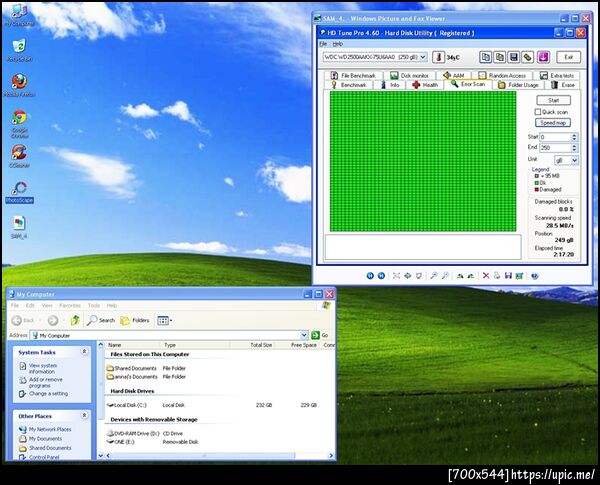Image resolution: width=600 pixels, height=485 pixels.
Task: Click the Go button in My Computer
Action: pyautogui.click(x=320, y=335)
